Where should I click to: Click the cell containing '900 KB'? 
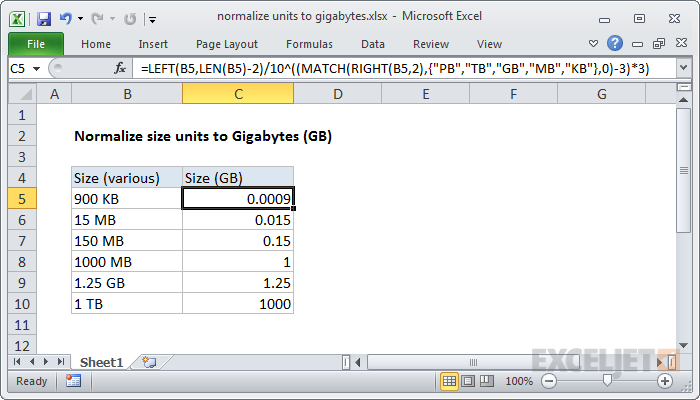tap(127, 199)
